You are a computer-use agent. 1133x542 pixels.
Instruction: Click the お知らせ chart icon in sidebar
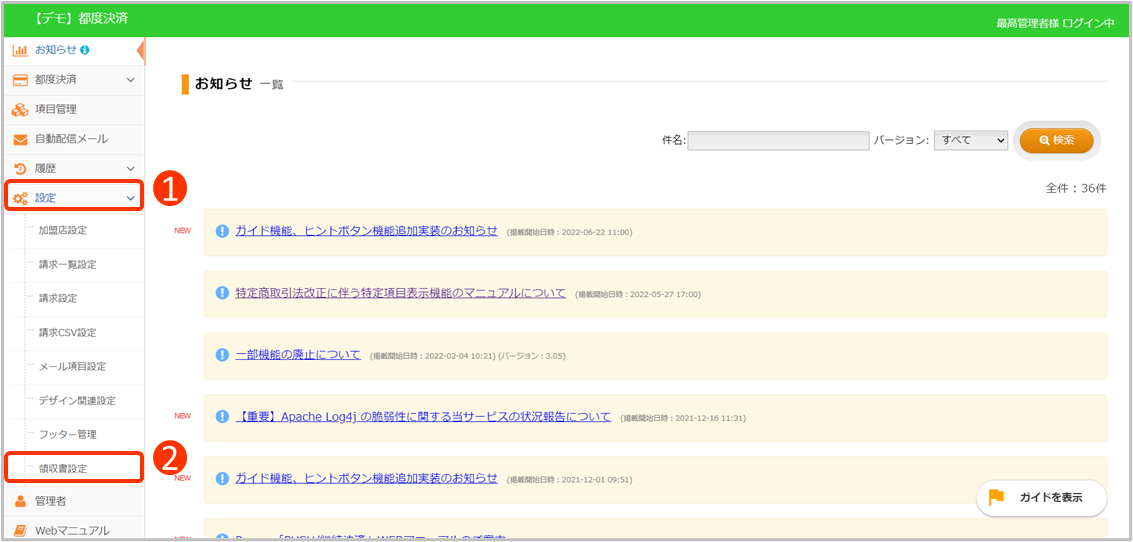20,50
